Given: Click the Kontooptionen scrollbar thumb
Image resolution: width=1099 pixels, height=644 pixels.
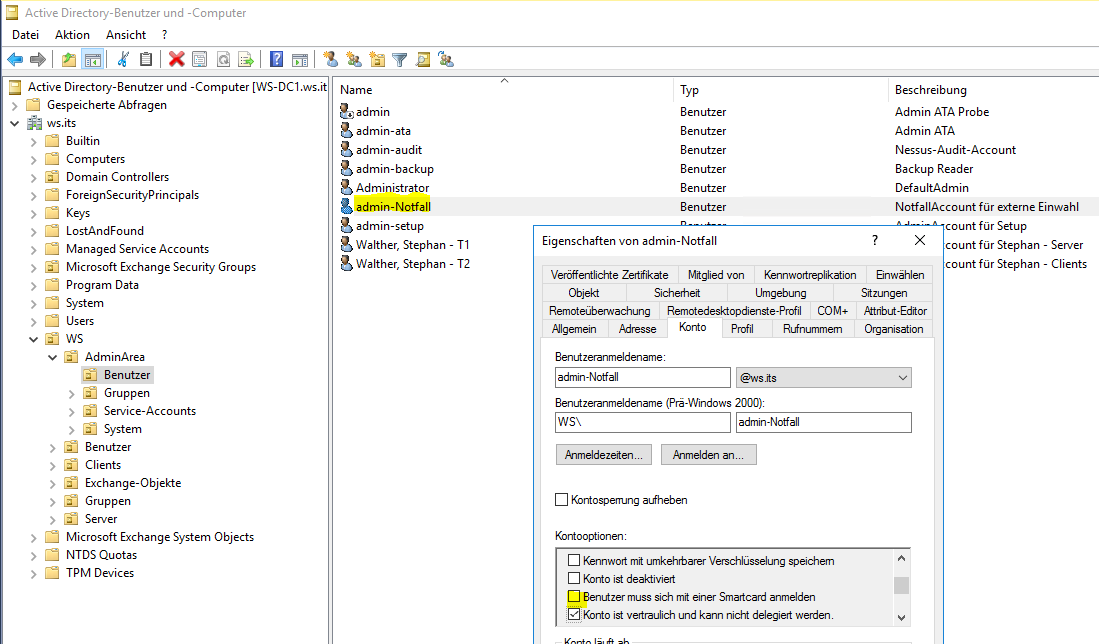Looking at the screenshot, I should point(901,585).
